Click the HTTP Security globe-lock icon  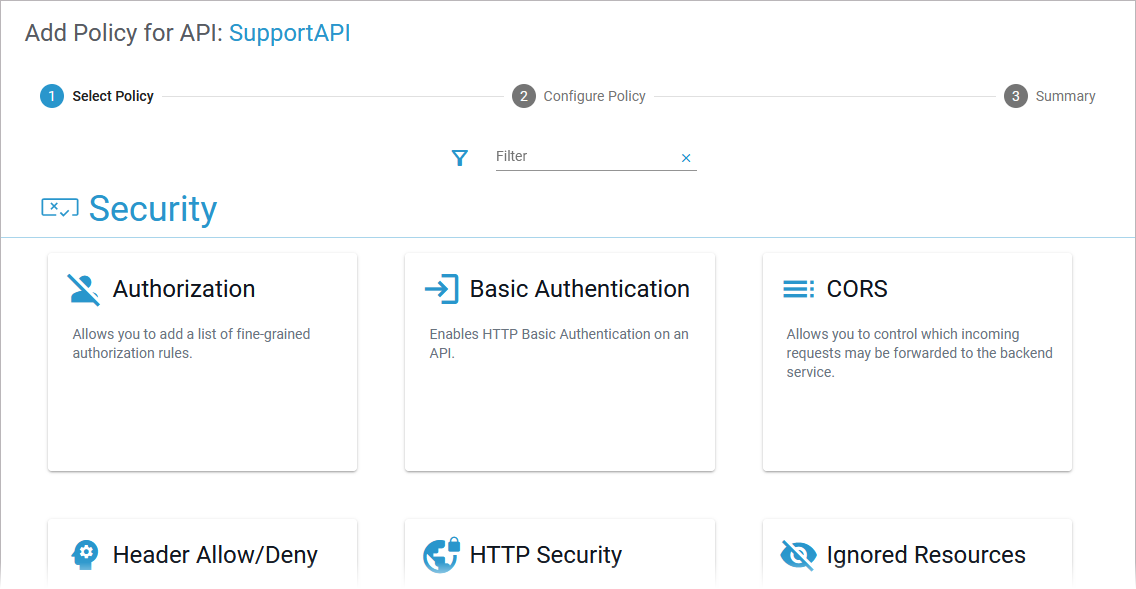[x=441, y=555]
